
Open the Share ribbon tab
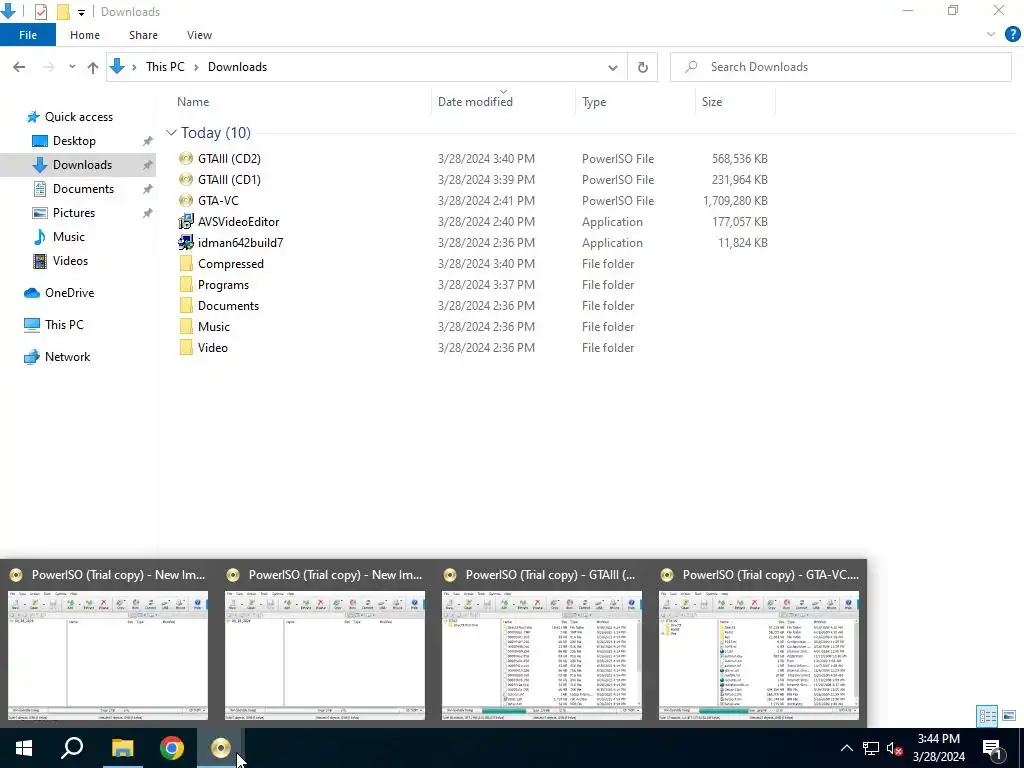pos(143,35)
